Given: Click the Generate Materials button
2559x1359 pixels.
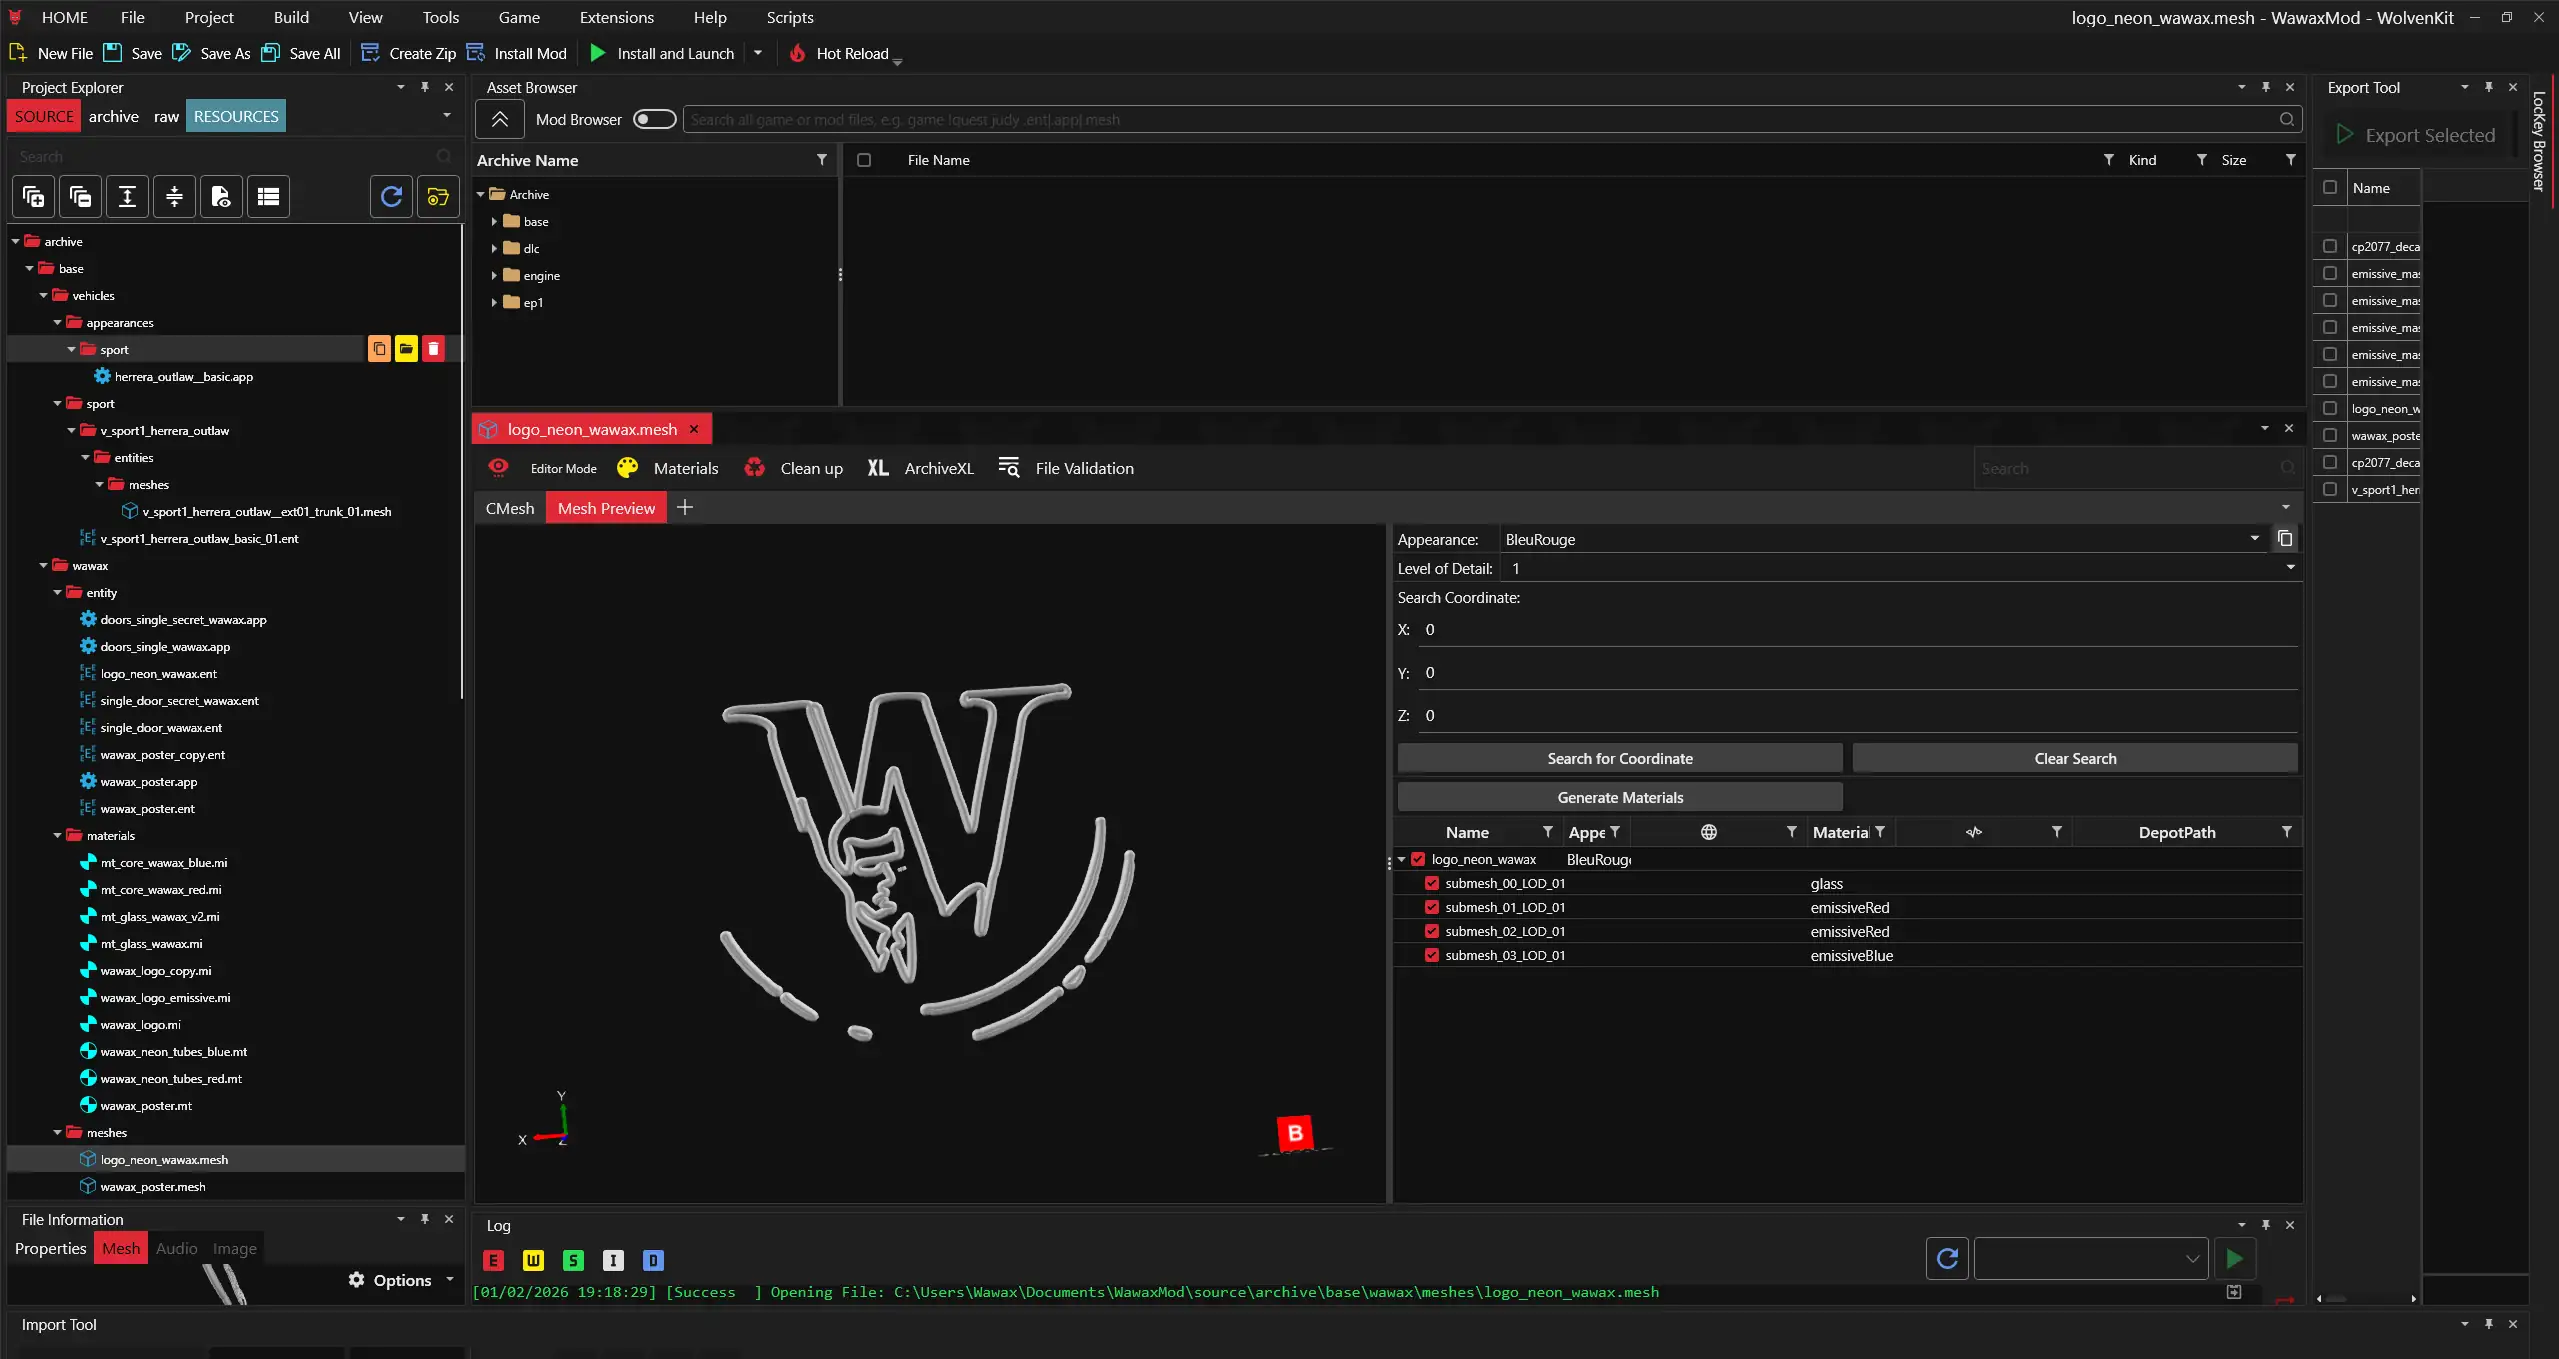Looking at the screenshot, I should coord(1619,797).
